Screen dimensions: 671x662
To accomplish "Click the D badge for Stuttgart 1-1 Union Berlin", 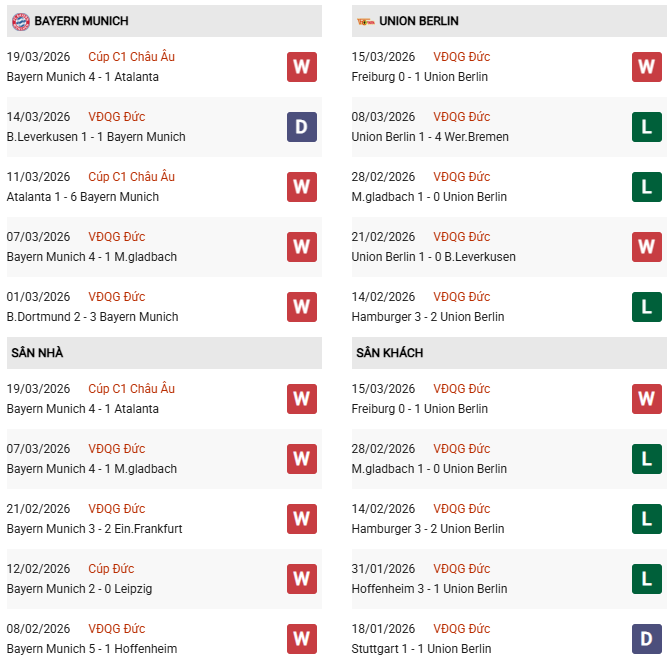I will coord(647,638).
